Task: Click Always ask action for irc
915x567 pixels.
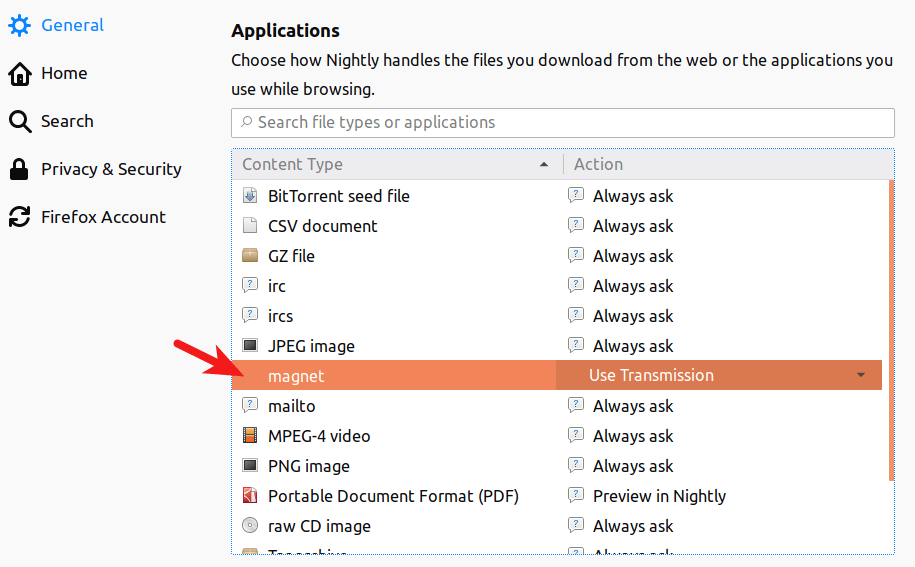Action: [x=633, y=286]
